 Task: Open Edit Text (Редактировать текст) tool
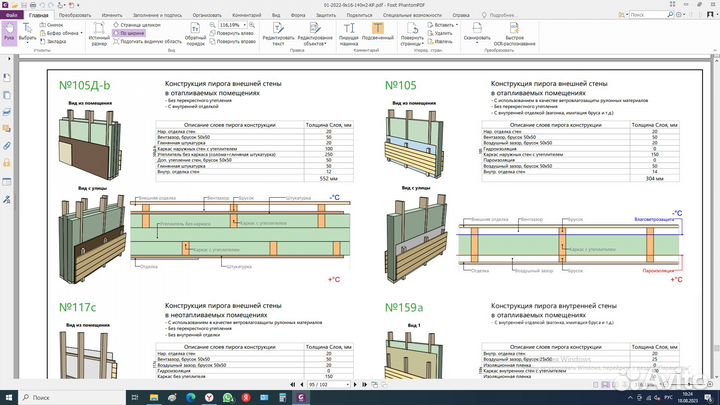click(x=278, y=34)
